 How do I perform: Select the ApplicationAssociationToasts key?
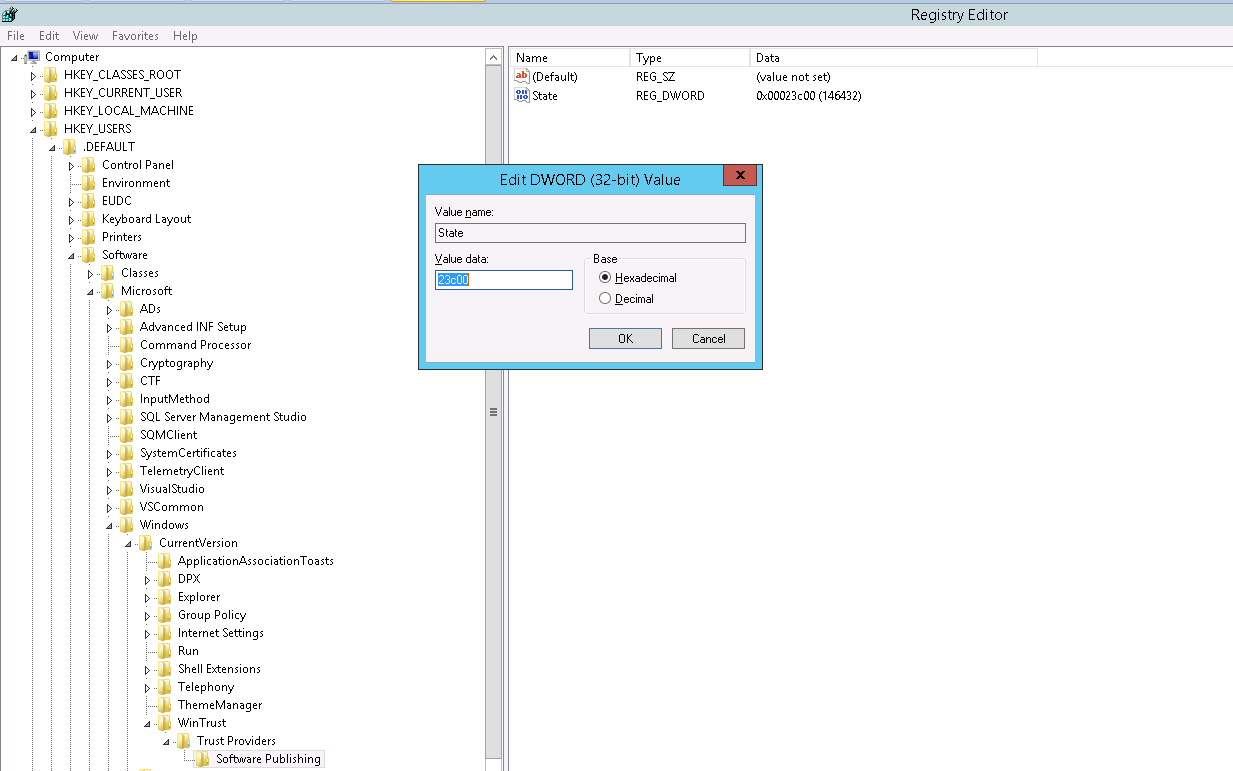tap(256, 561)
